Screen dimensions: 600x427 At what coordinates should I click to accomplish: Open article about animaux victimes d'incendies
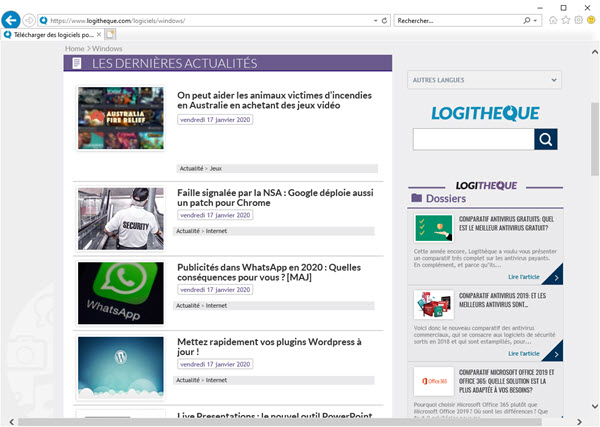click(274, 100)
